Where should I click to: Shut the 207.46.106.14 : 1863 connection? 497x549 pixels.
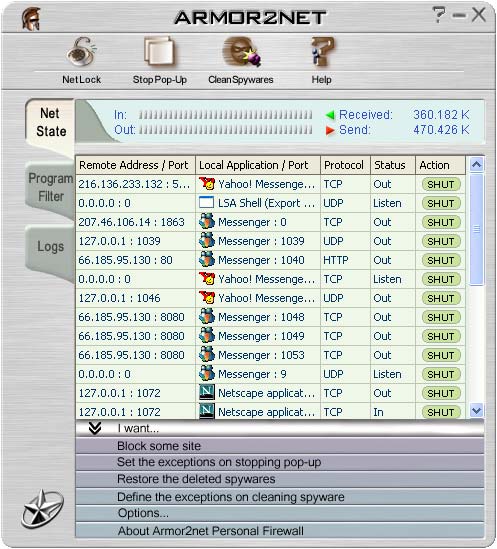pyautogui.click(x=441, y=222)
